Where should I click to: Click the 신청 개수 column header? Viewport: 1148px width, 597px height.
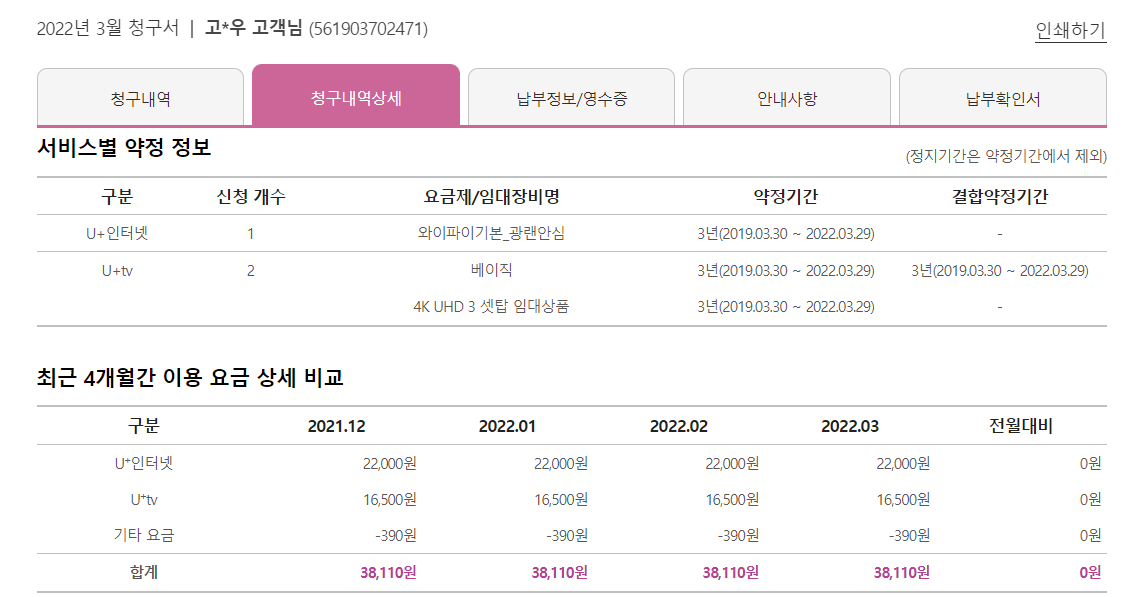click(251, 196)
